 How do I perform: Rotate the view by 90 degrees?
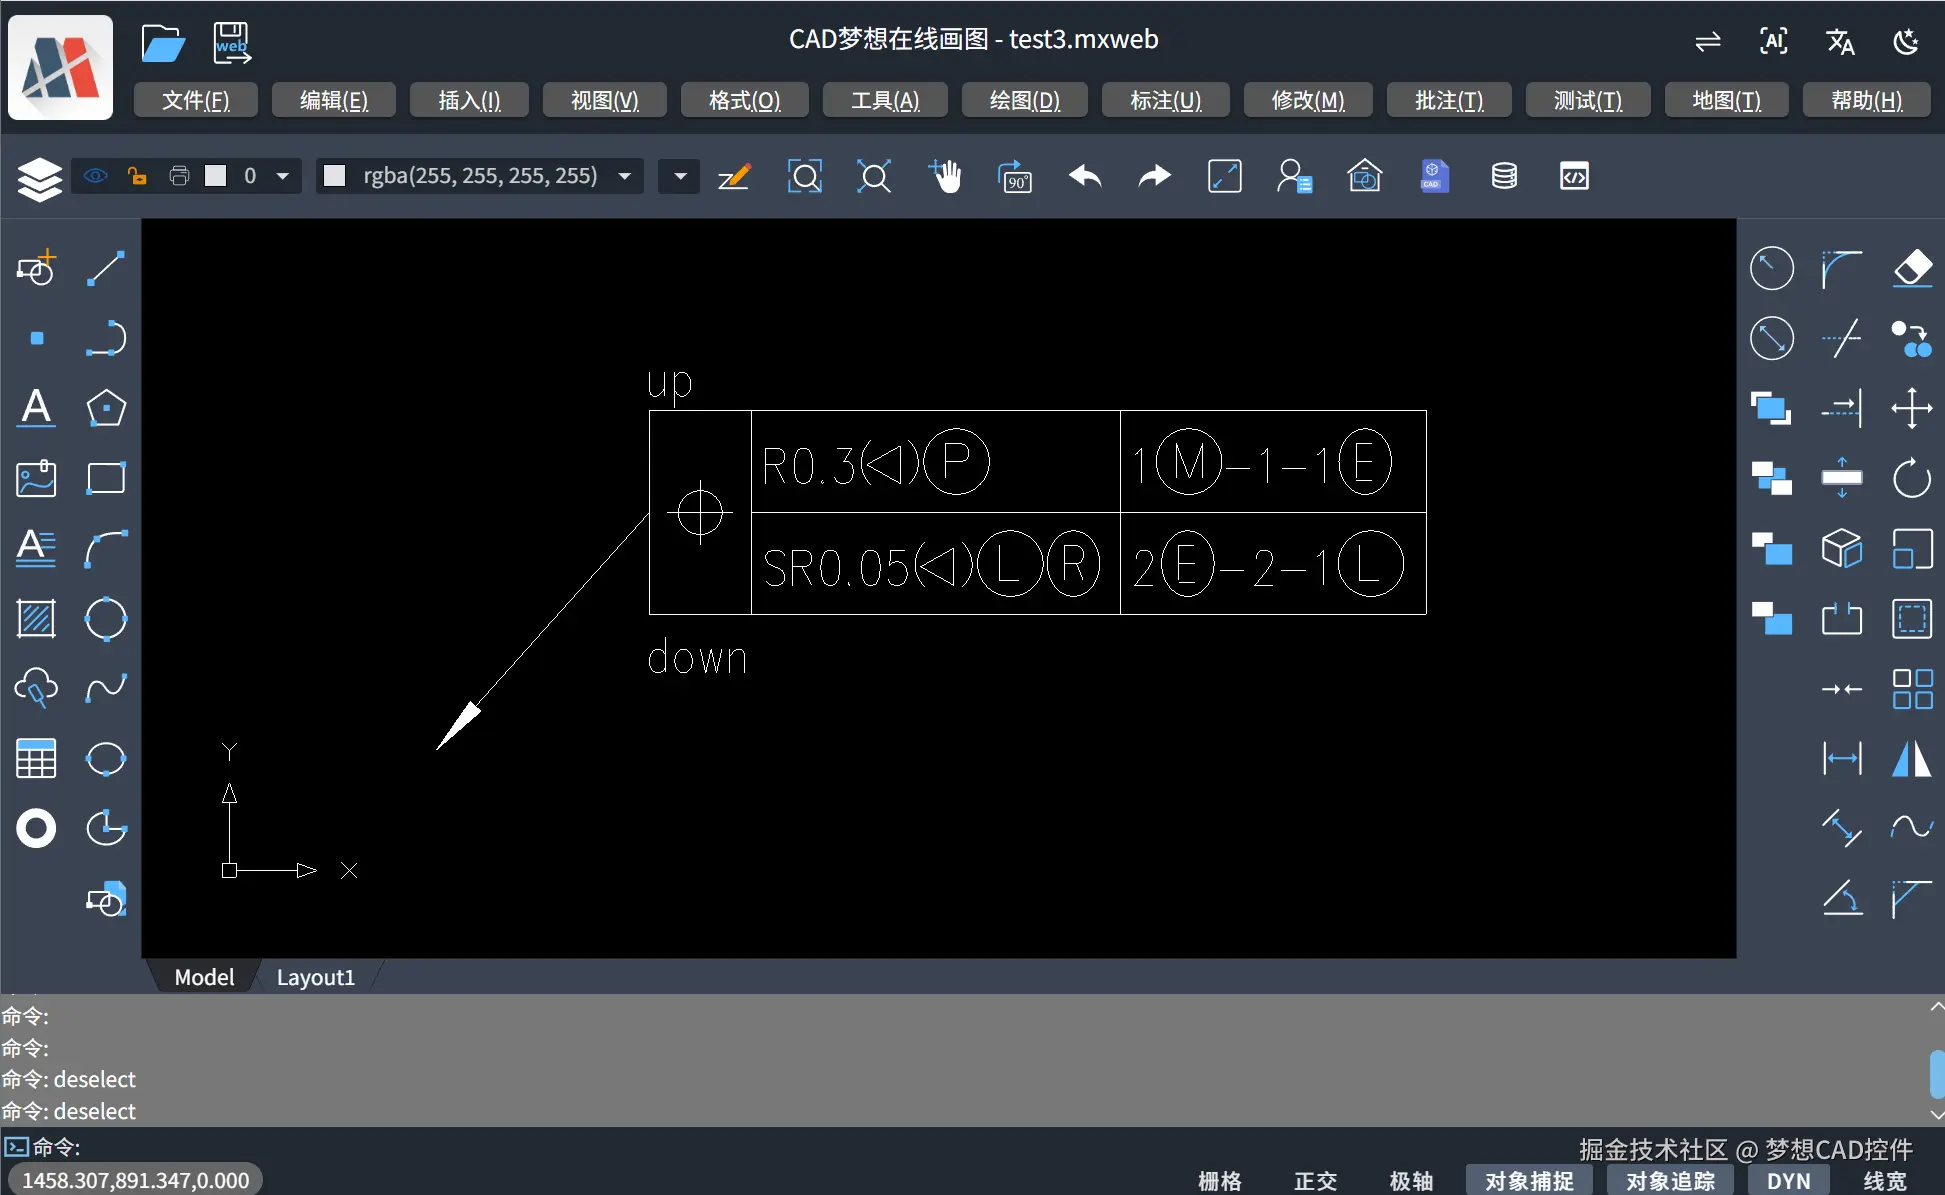1016,176
